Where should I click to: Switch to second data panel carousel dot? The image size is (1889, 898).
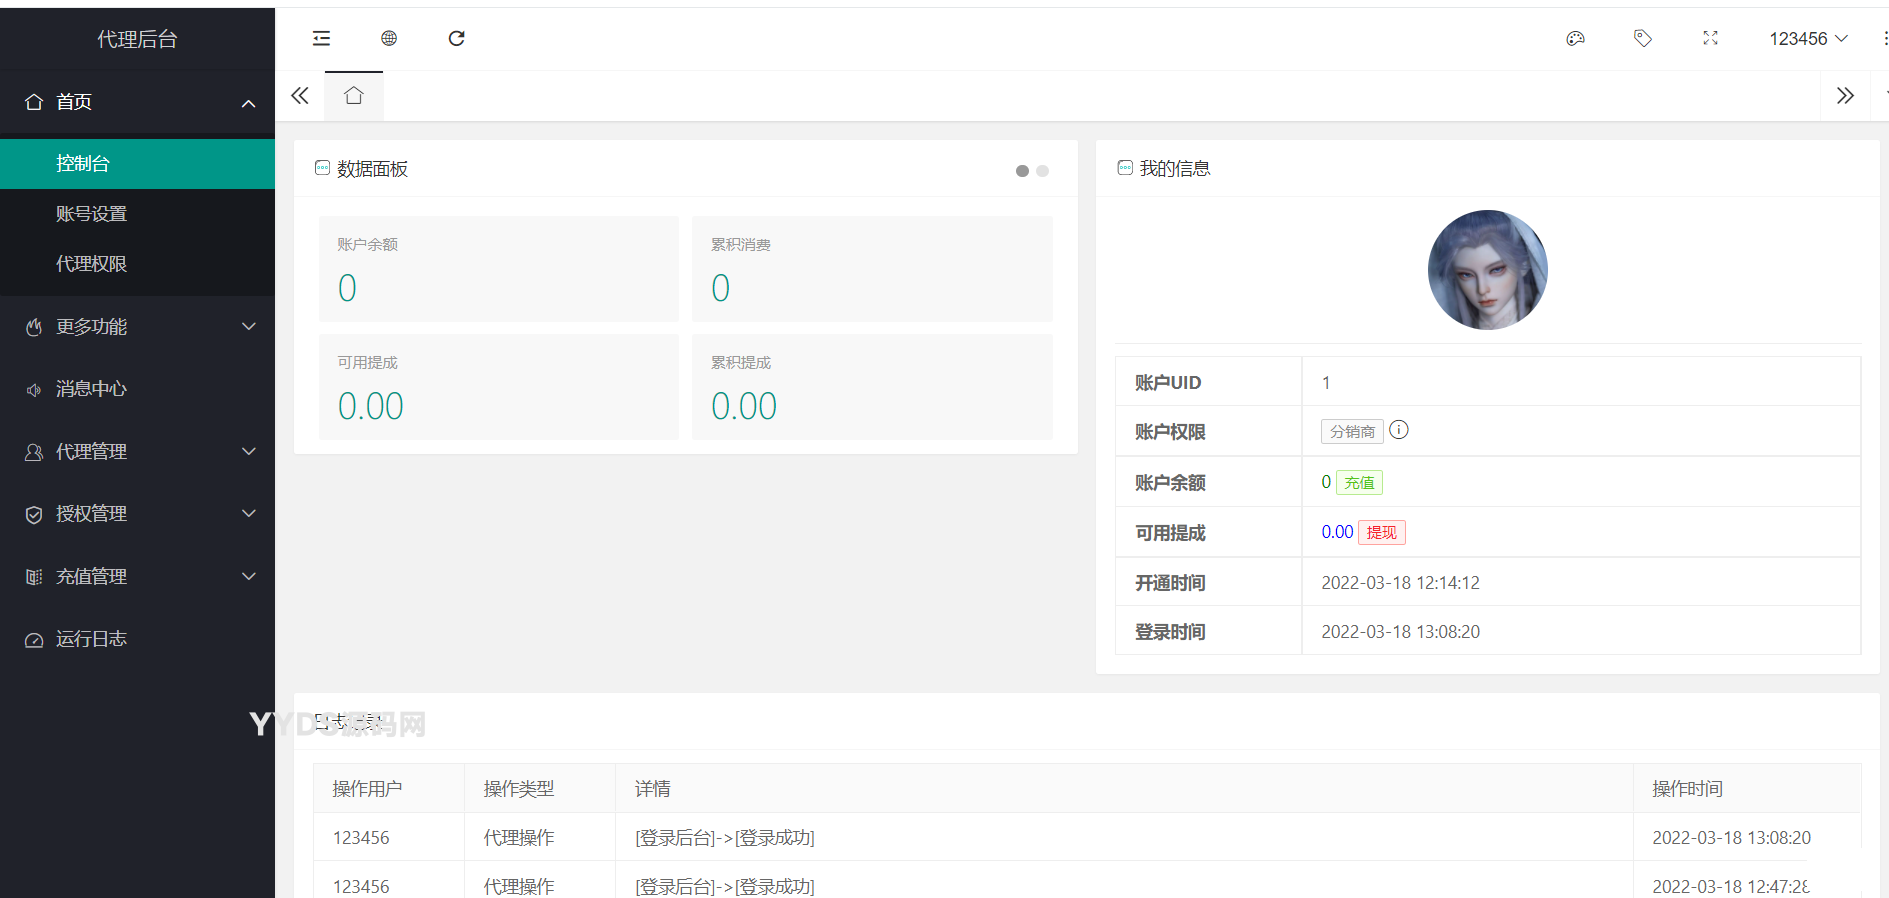[1042, 171]
